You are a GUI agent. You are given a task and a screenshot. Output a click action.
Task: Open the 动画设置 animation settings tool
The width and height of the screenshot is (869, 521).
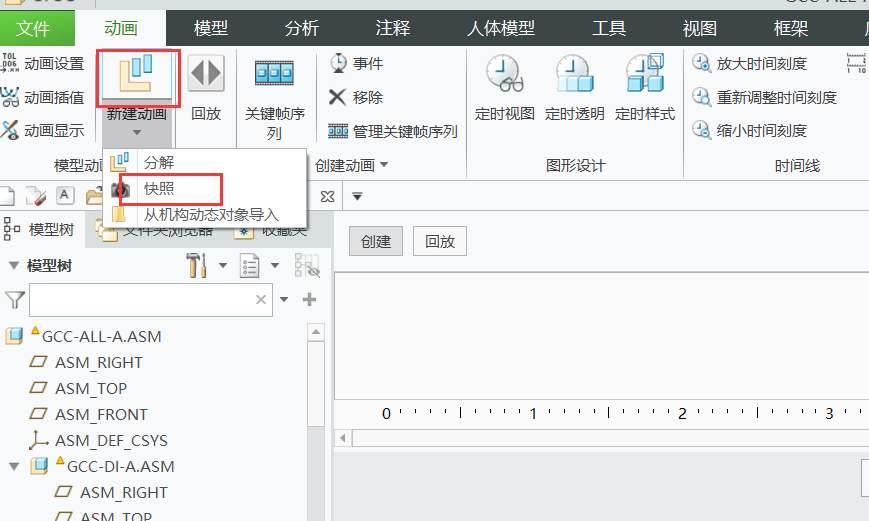pos(43,64)
